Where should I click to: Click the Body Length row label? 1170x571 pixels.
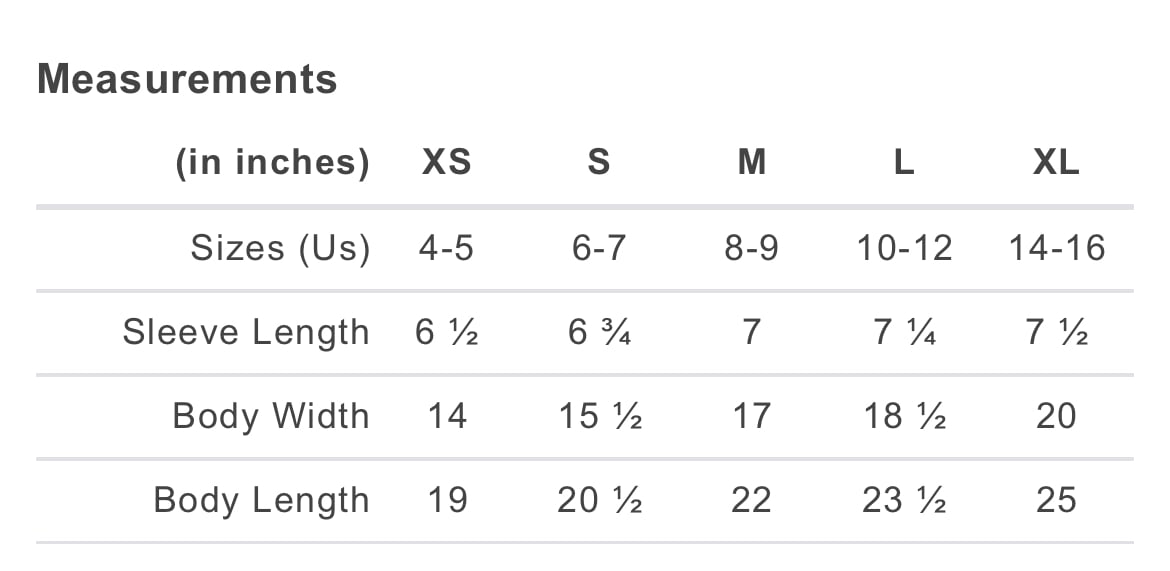(261, 500)
